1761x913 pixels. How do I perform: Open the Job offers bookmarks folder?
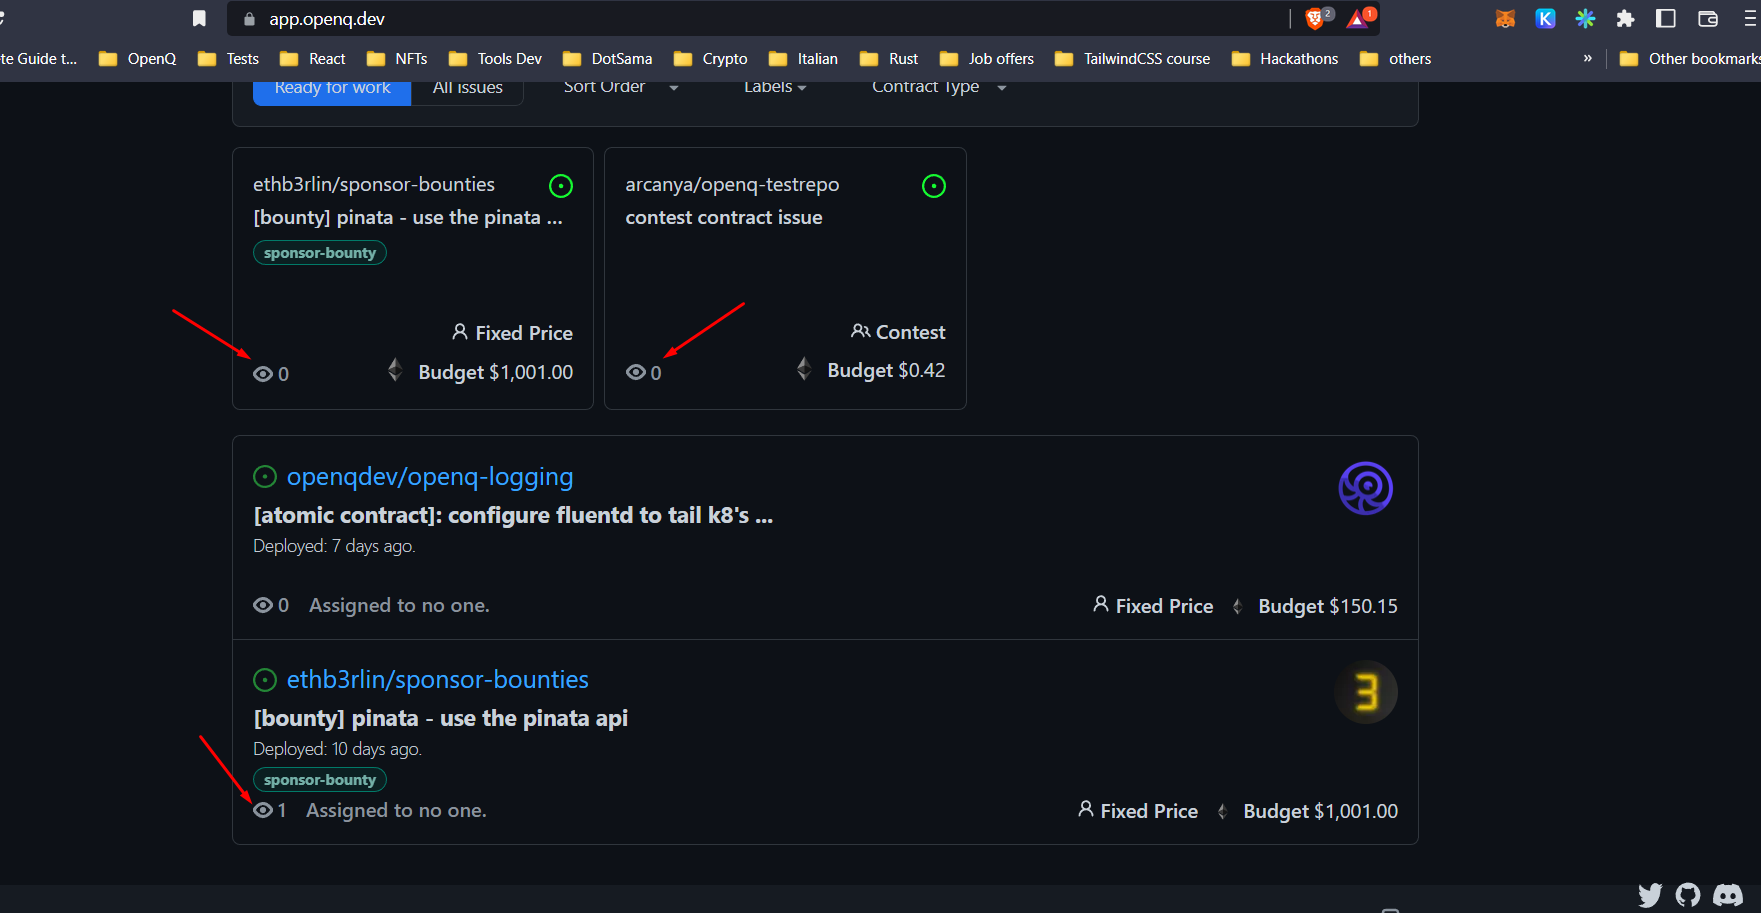987,59
